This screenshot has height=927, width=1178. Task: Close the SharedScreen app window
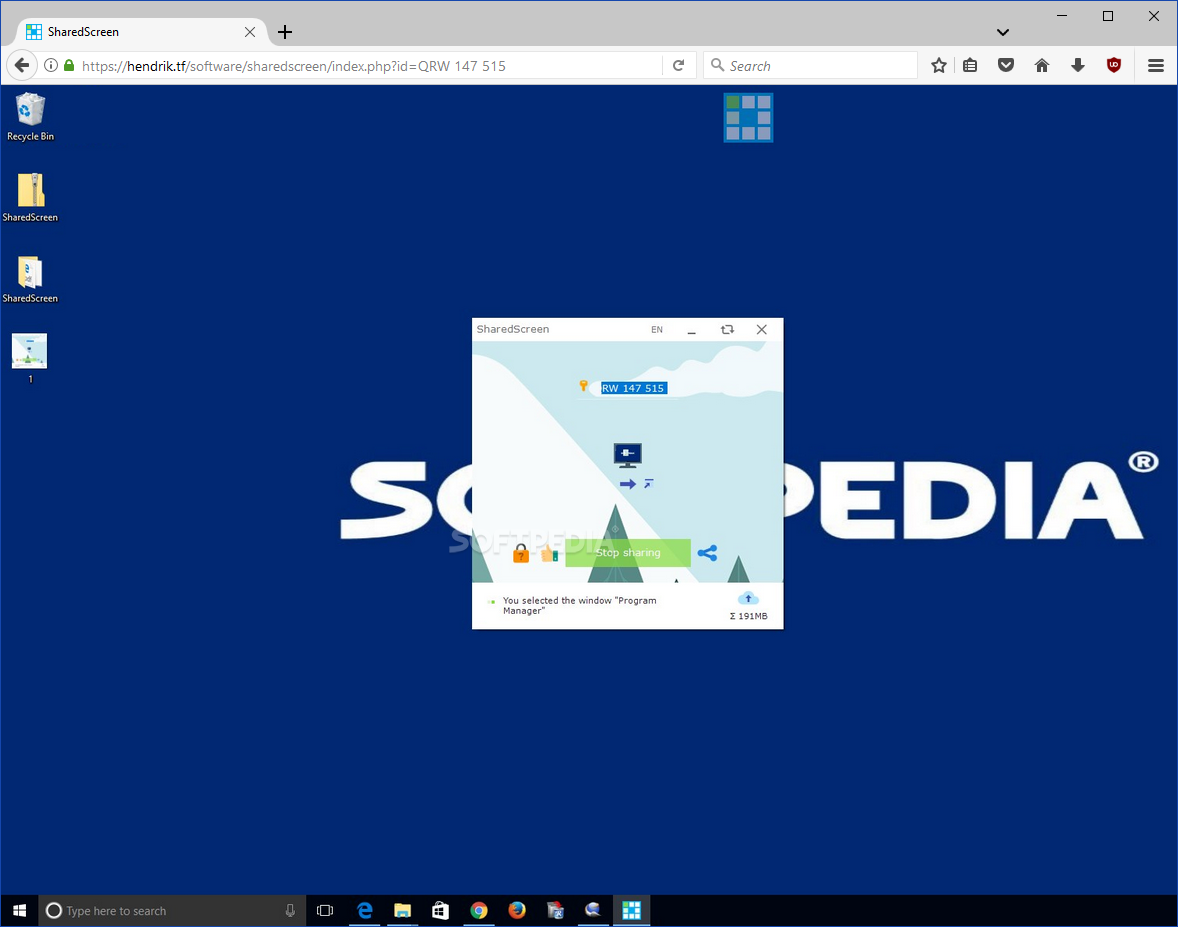pyautogui.click(x=762, y=330)
